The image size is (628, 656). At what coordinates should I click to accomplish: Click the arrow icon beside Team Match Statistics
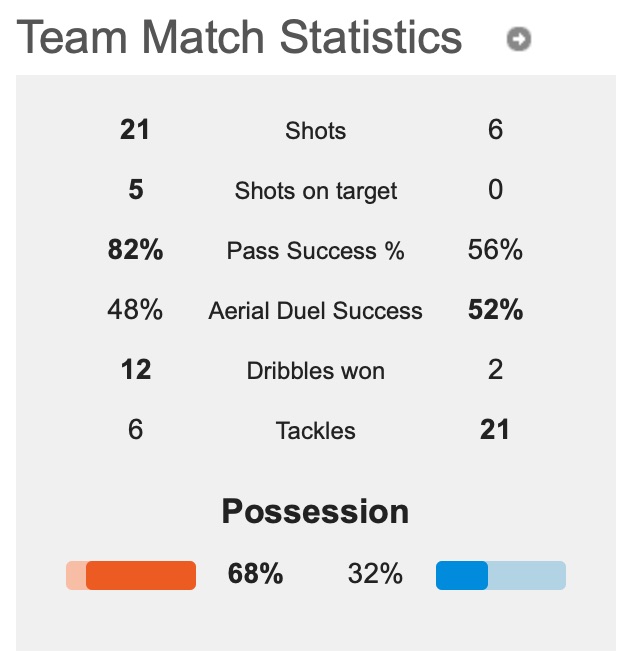[519, 39]
